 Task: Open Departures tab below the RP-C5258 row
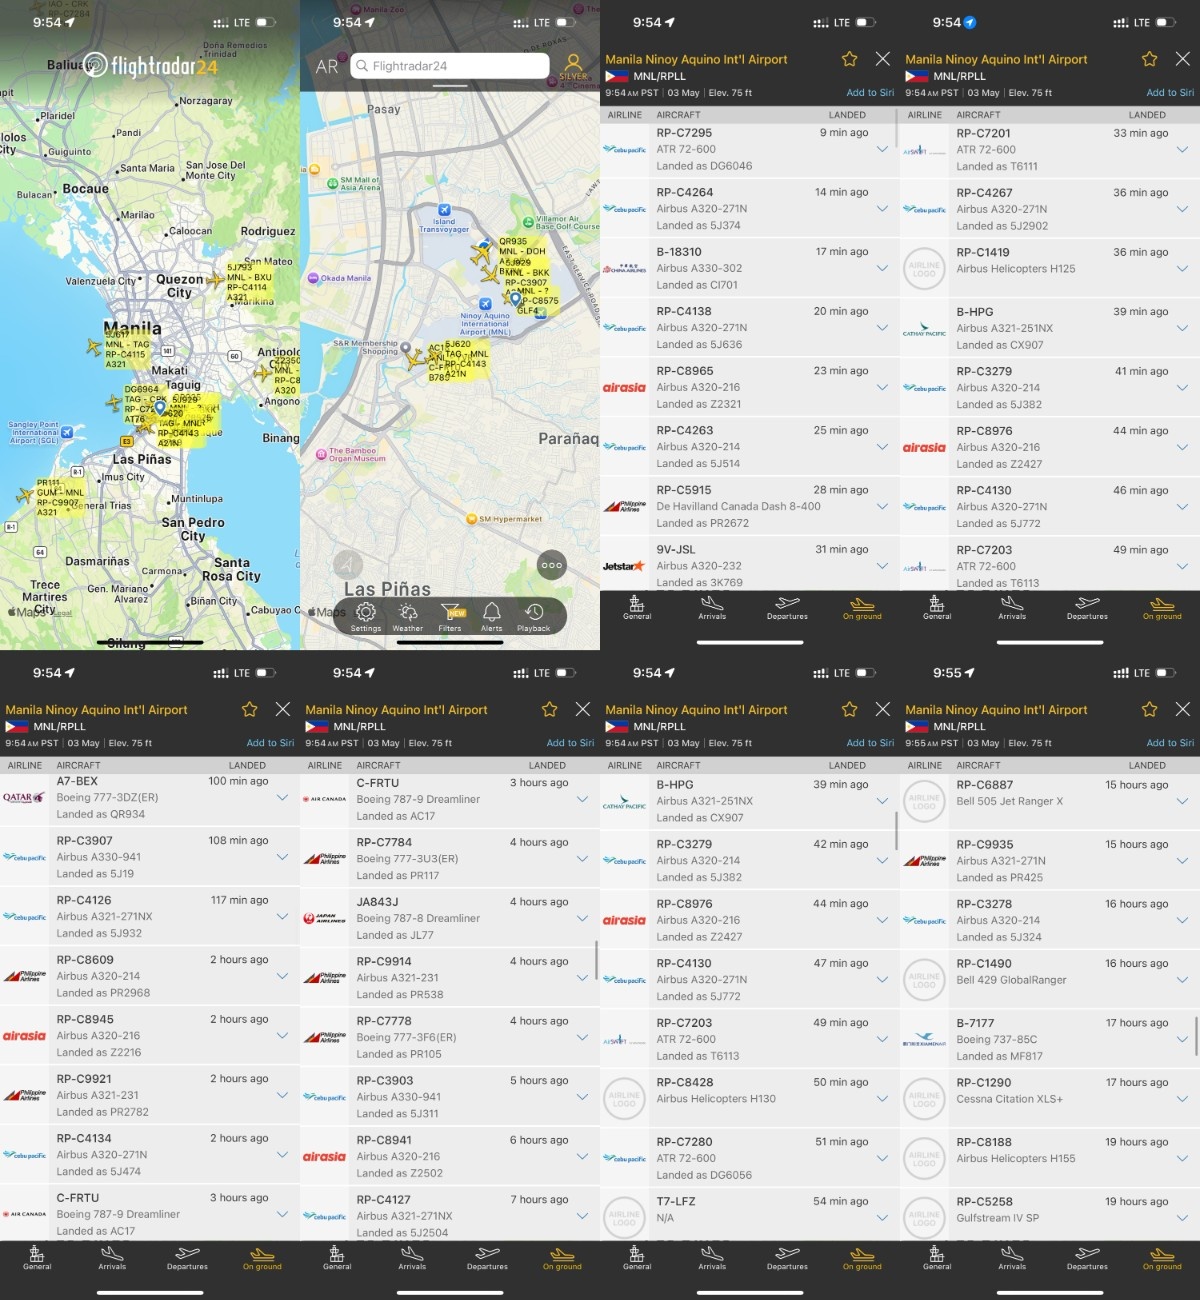tap(1087, 1258)
